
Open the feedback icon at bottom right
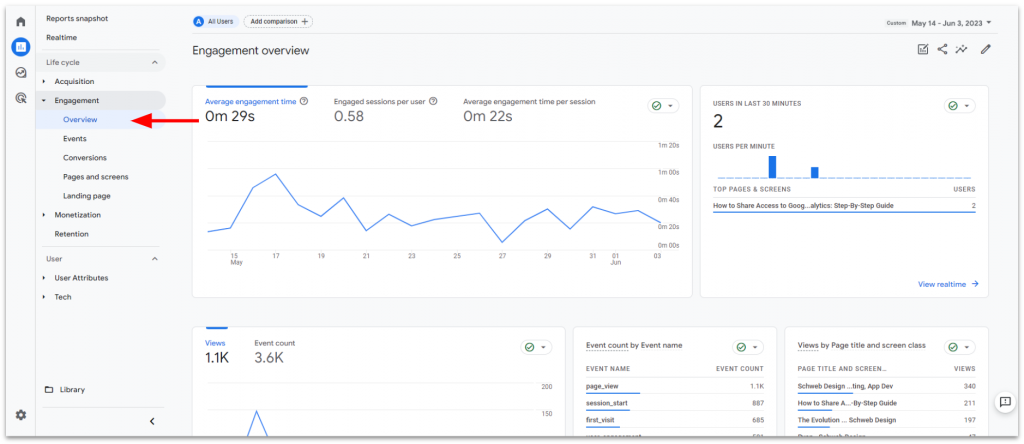point(1004,402)
